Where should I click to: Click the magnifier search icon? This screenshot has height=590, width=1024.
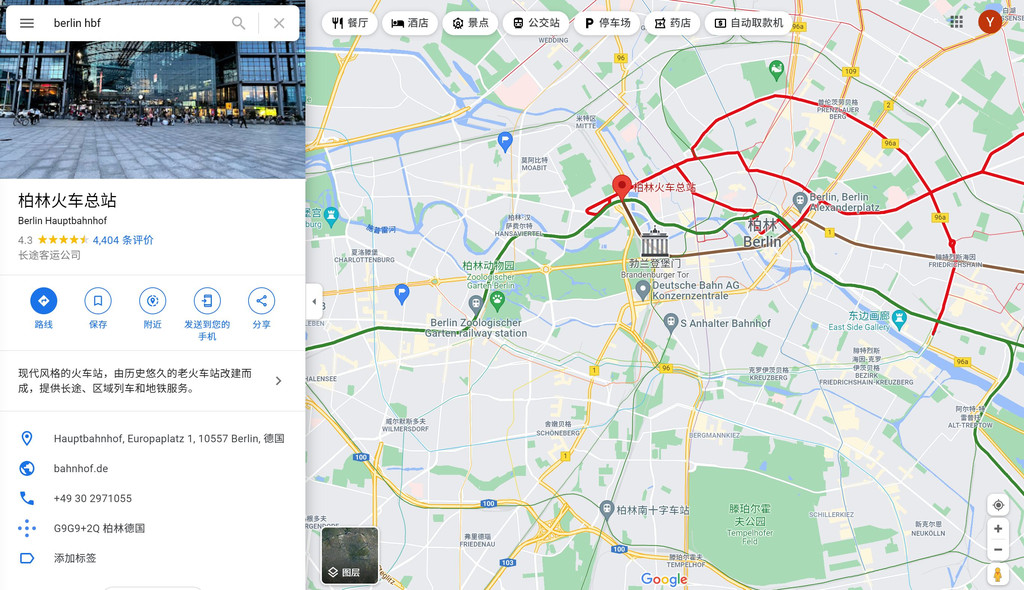pos(238,23)
